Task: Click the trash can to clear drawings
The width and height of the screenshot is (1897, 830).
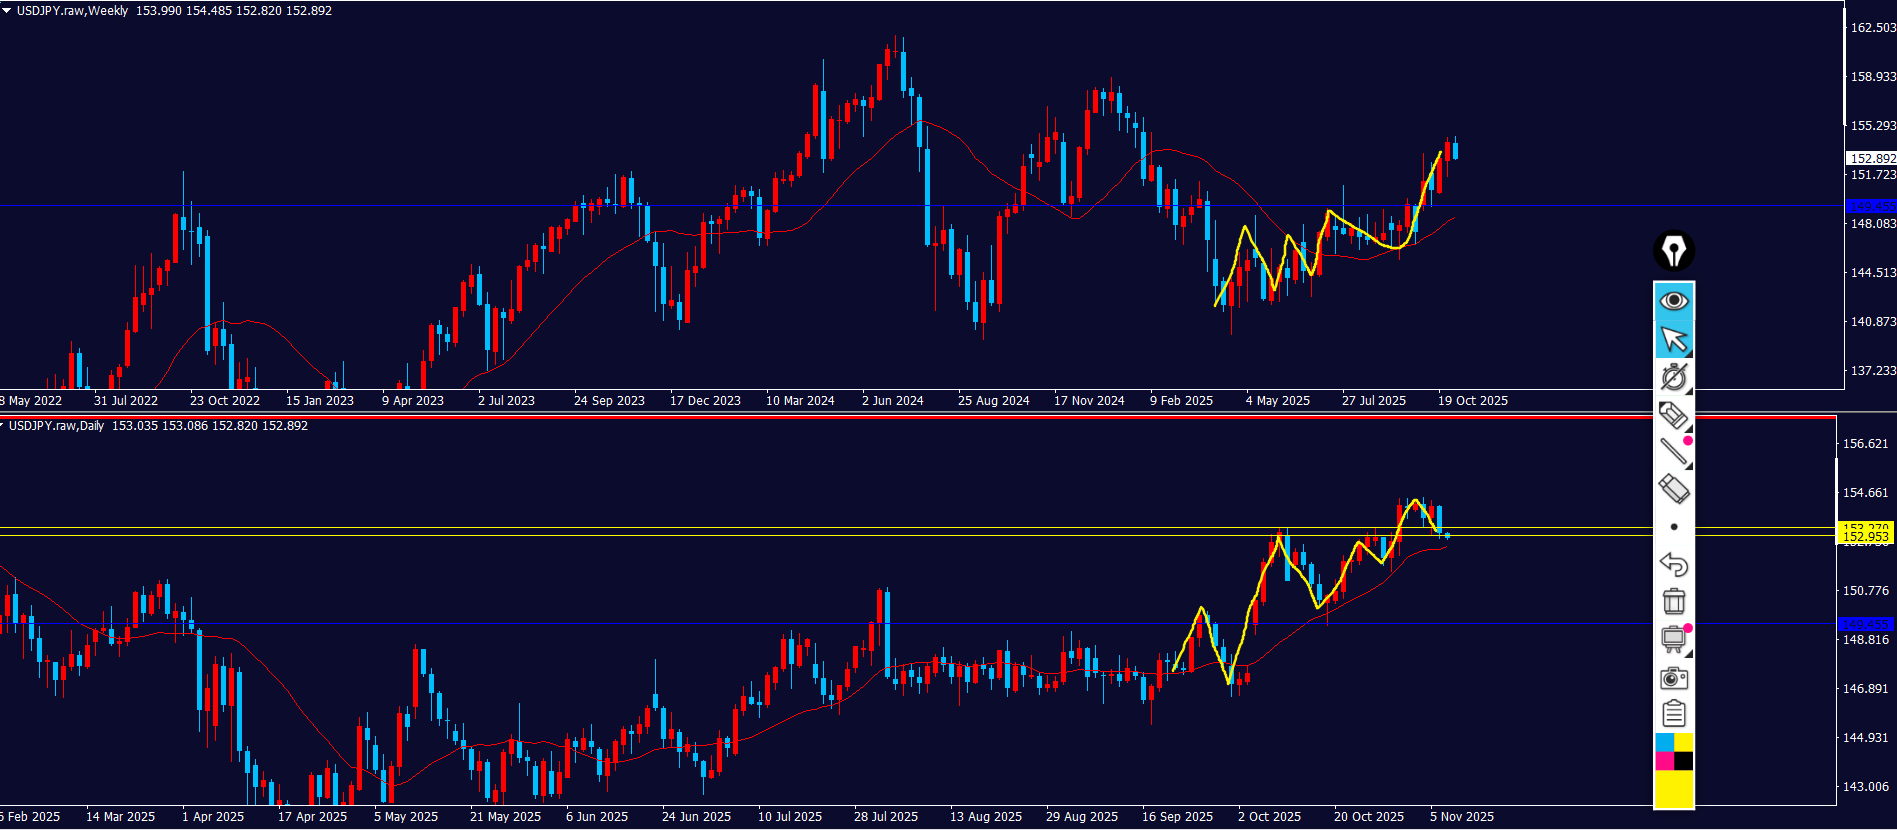Action: 1673,601
